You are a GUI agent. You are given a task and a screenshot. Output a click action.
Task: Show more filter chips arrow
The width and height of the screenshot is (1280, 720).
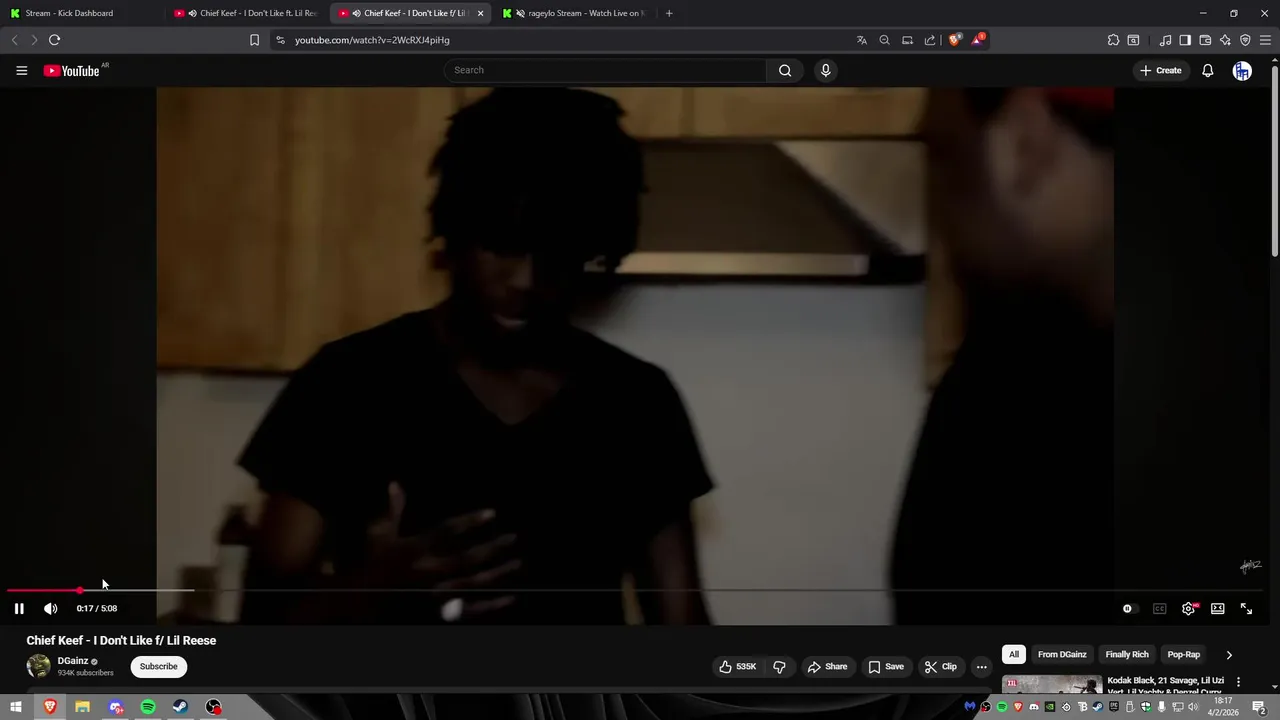coord(1229,654)
